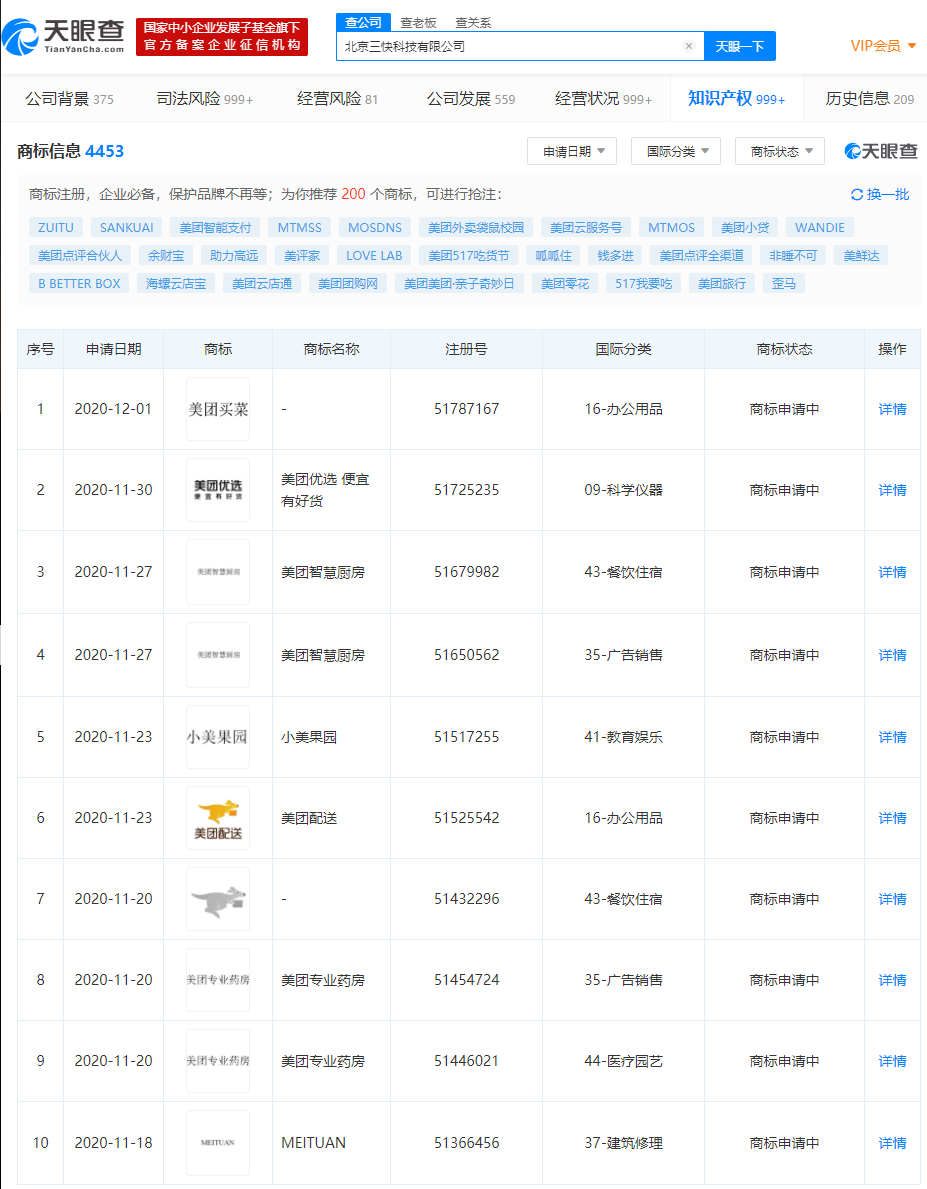Screen dimensions: 927x1189
Task: Open the 经营状况 tab
Action: (x=603, y=99)
